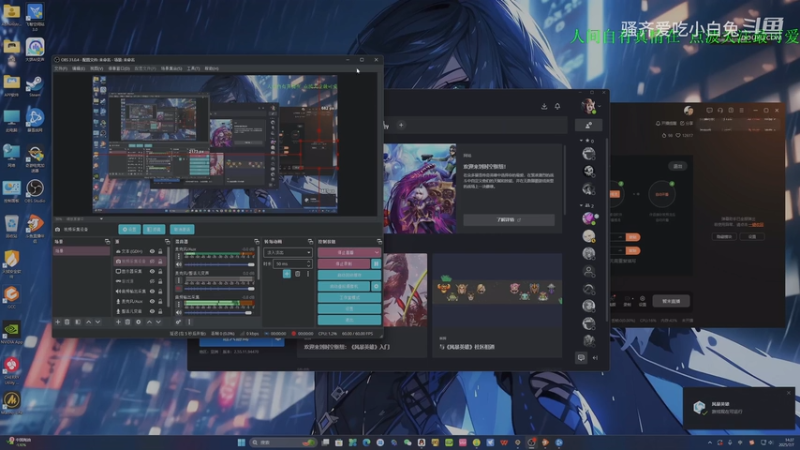800x450 pixels.
Task: Select the scene entry in OBS scenes list
Action: tap(82, 251)
